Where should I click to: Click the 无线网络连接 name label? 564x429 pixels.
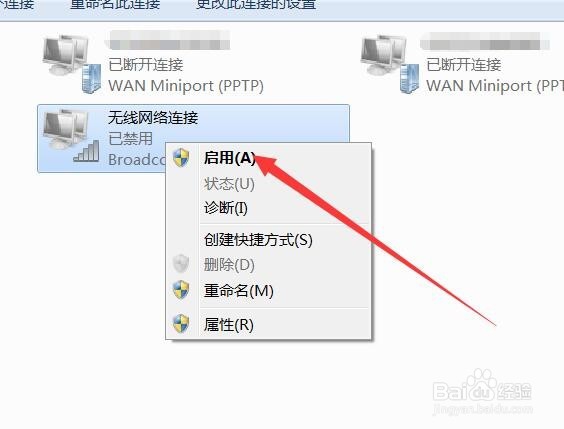[x=153, y=118]
